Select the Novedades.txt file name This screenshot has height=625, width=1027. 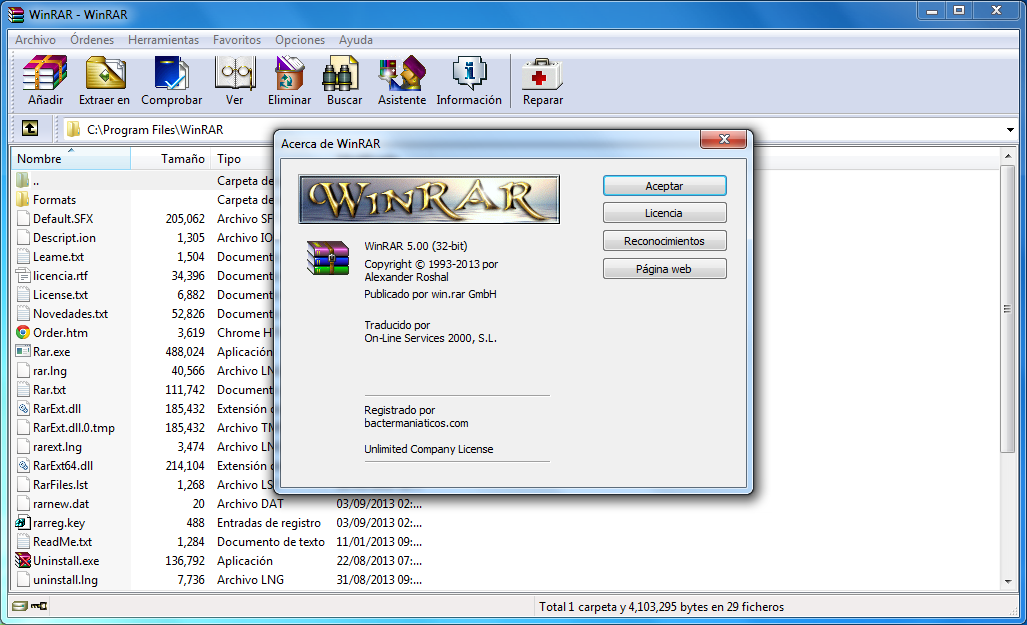[70, 313]
